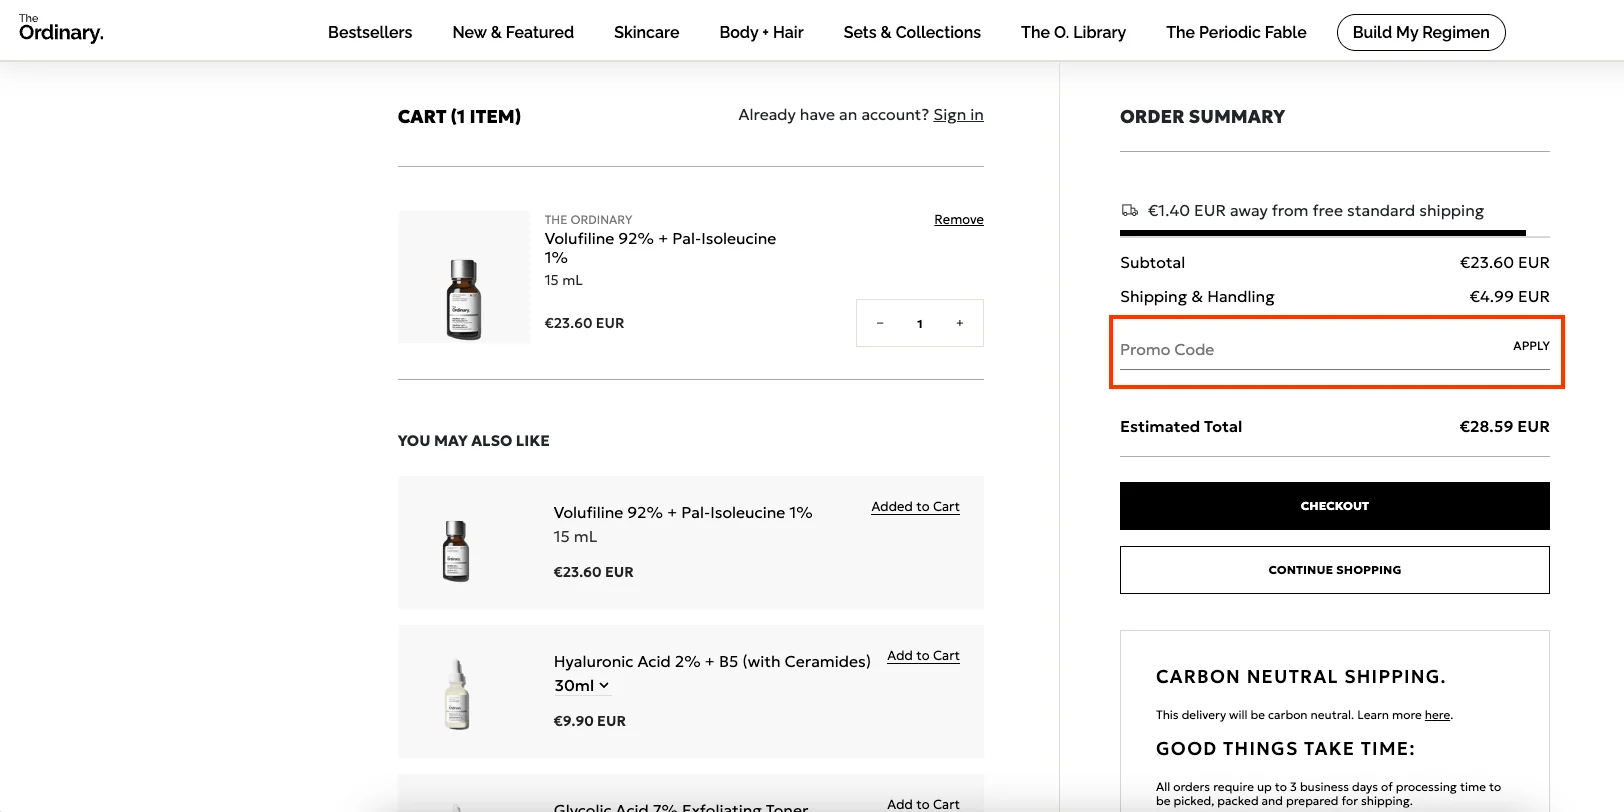Follow the Sign in link
The width and height of the screenshot is (1624, 812).
pyautogui.click(x=958, y=115)
